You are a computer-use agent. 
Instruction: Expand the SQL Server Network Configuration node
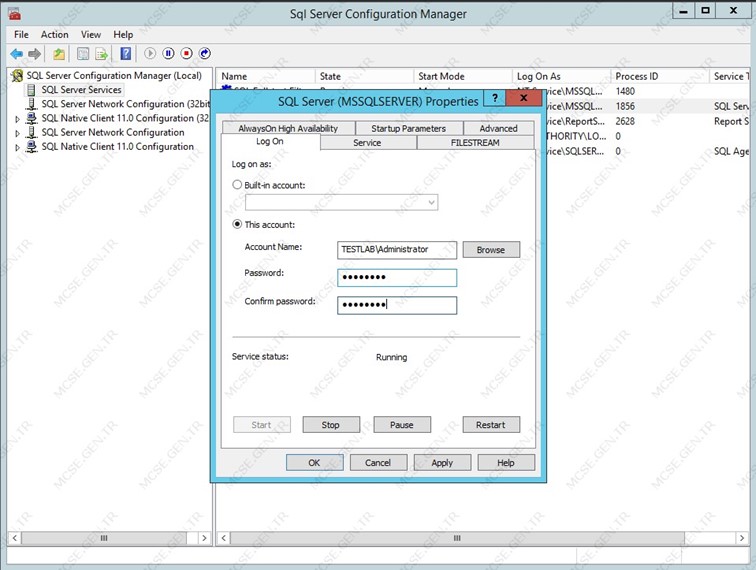17,133
